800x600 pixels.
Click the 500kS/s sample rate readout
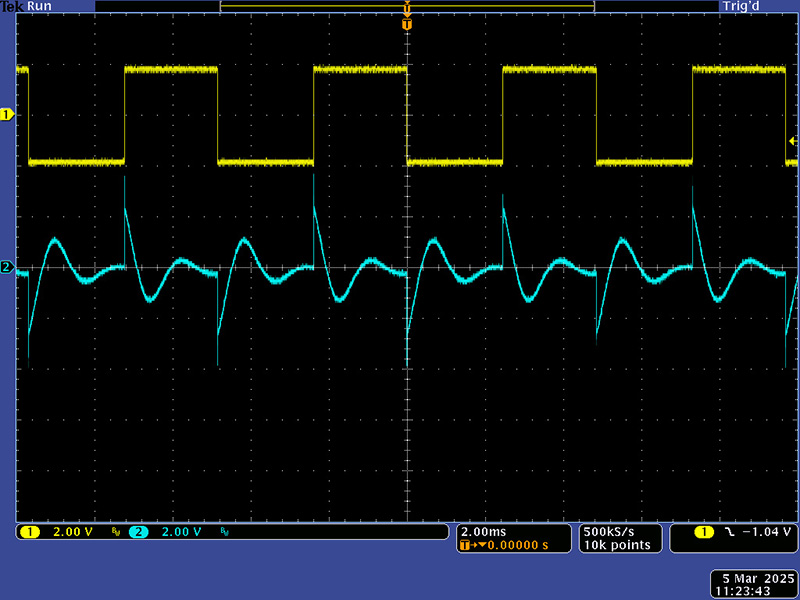pos(610,531)
